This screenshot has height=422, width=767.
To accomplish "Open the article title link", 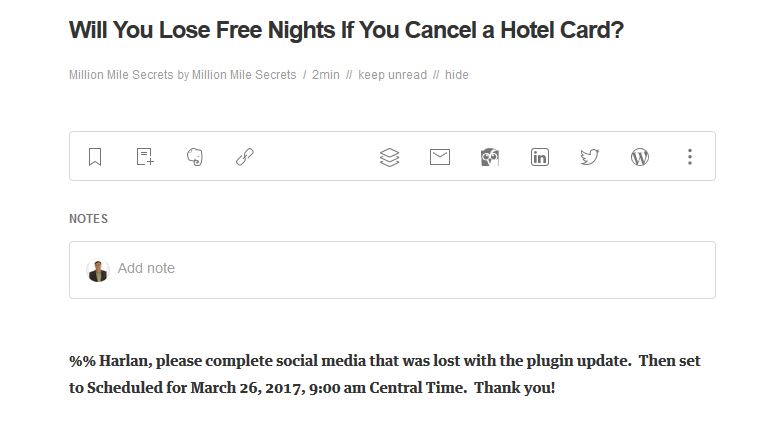I will (x=346, y=30).
